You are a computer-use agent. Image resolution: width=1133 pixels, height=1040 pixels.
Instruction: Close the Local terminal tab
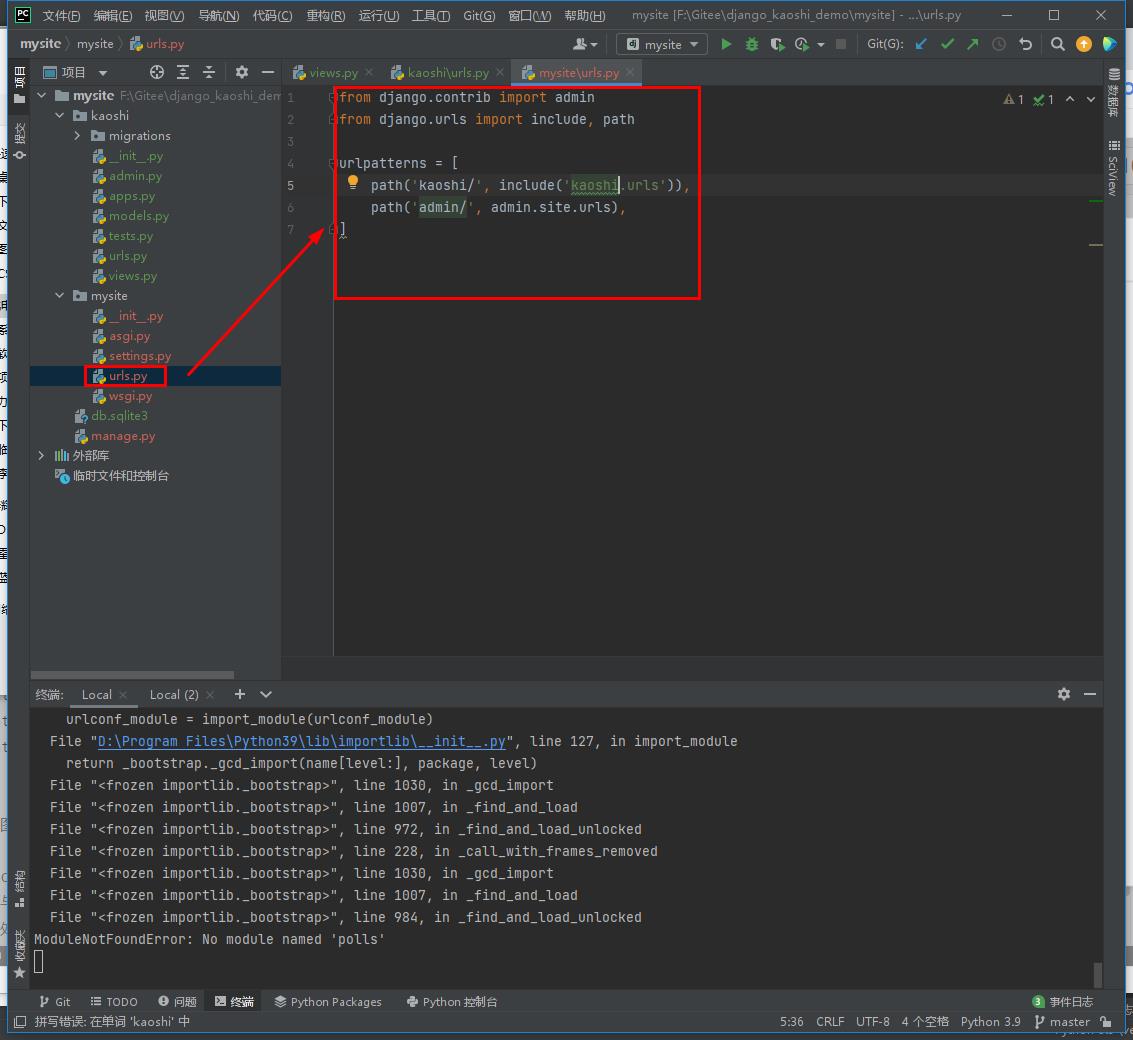click(124, 695)
